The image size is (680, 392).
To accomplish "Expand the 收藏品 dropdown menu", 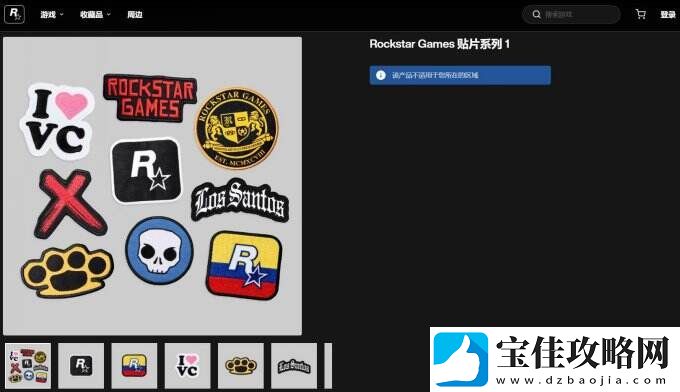I will click(x=95, y=14).
